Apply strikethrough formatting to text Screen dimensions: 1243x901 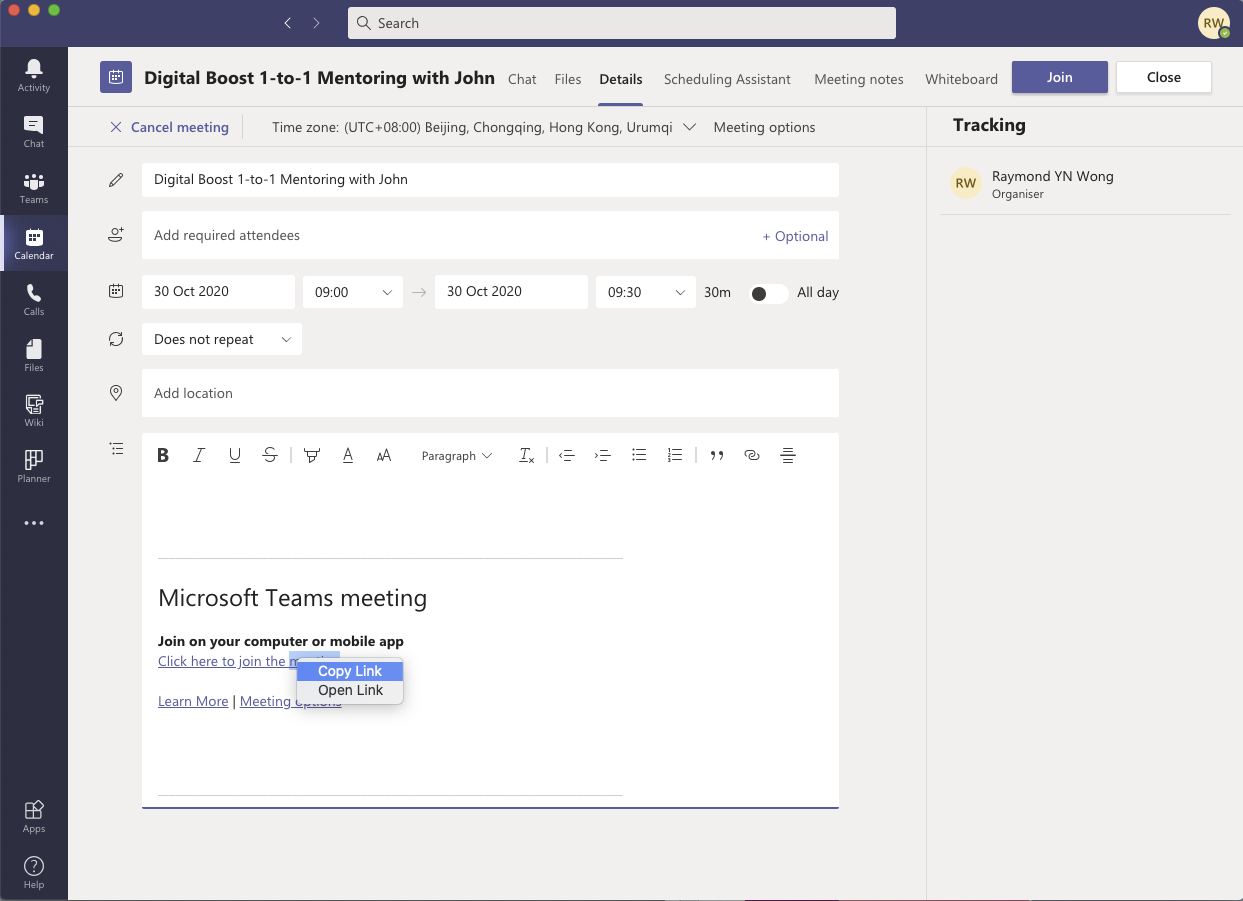tap(270, 456)
